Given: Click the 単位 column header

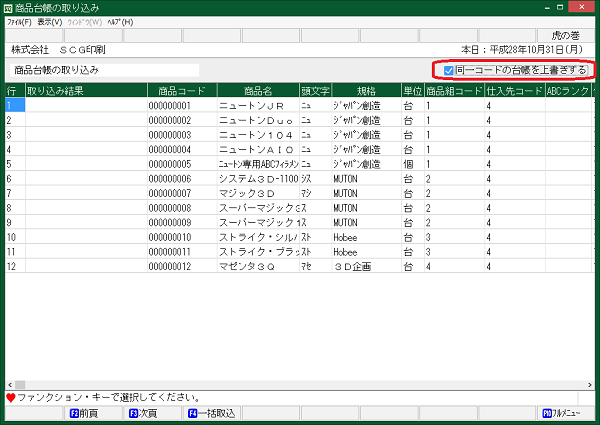Looking at the screenshot, I should (x=413, y=91).
